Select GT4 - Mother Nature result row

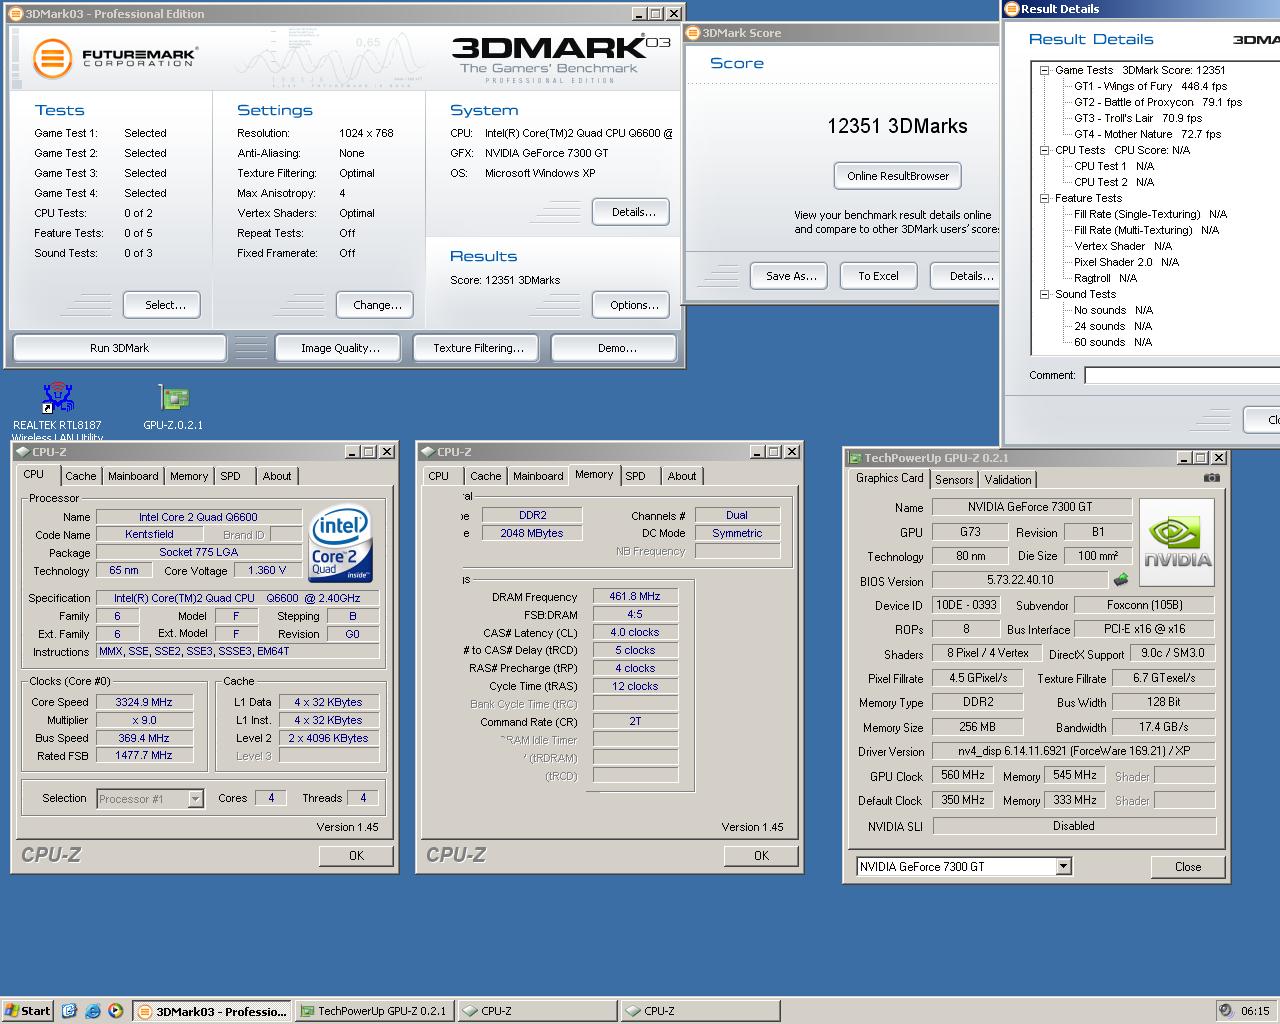coord(1147,134)
